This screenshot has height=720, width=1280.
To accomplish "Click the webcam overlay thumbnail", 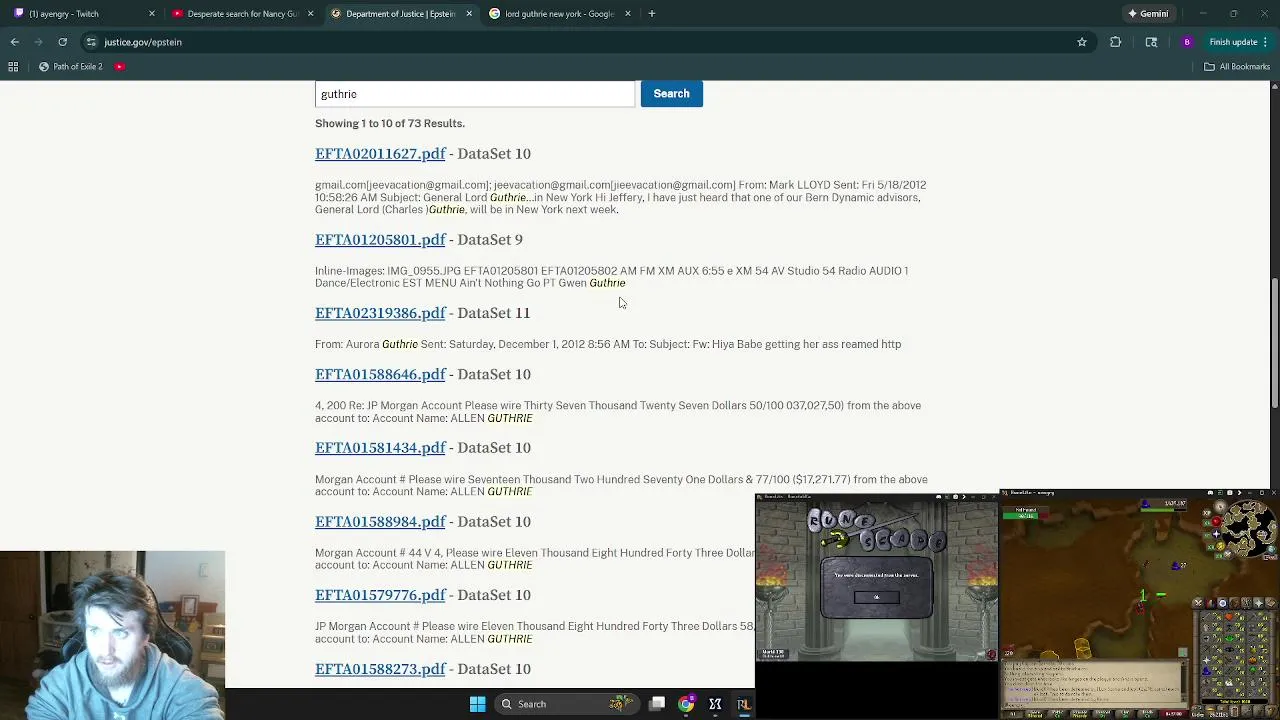I will pos(112,635).
